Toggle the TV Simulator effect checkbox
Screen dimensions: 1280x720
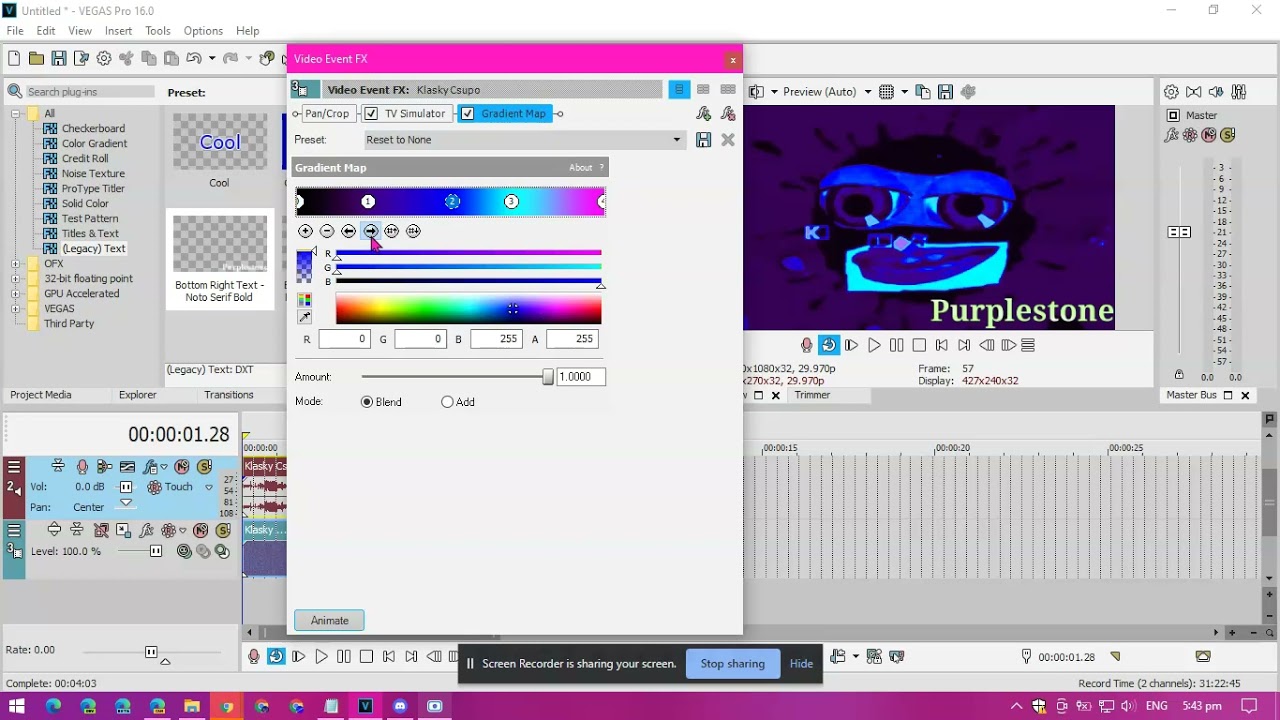point(371,114)
